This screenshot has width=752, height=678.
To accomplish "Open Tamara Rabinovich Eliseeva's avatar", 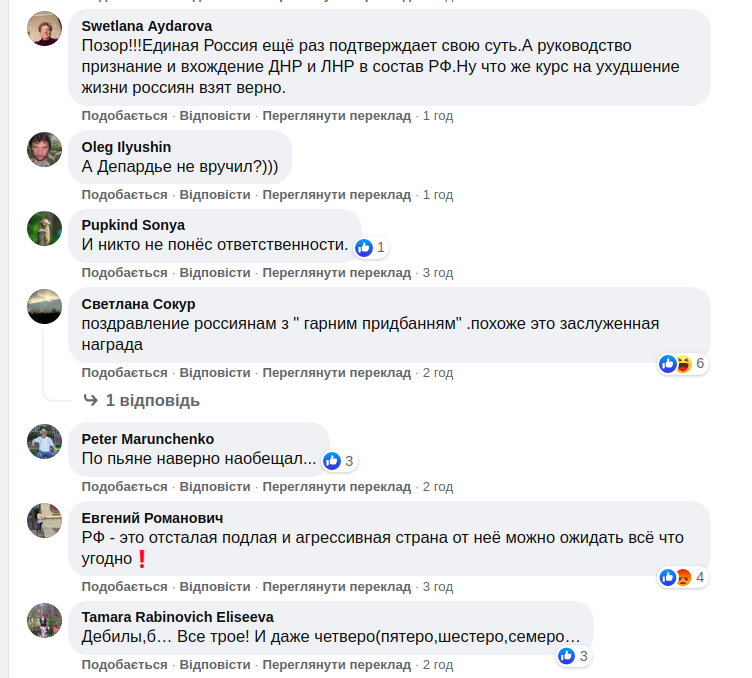I will click(44, 620).
